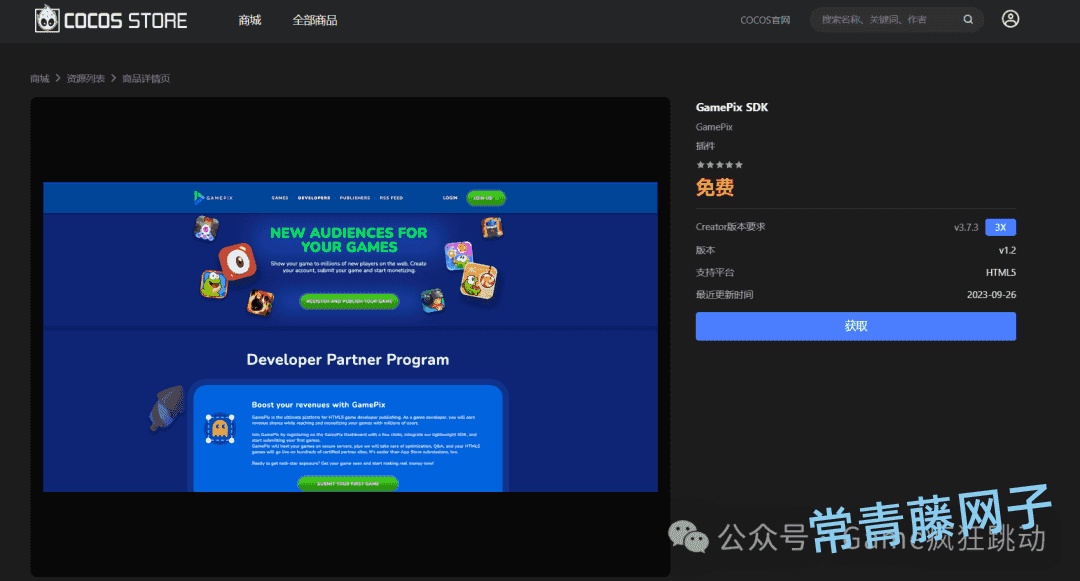
Task: Click the 最近更新时间 label
Action: (725, 295)
